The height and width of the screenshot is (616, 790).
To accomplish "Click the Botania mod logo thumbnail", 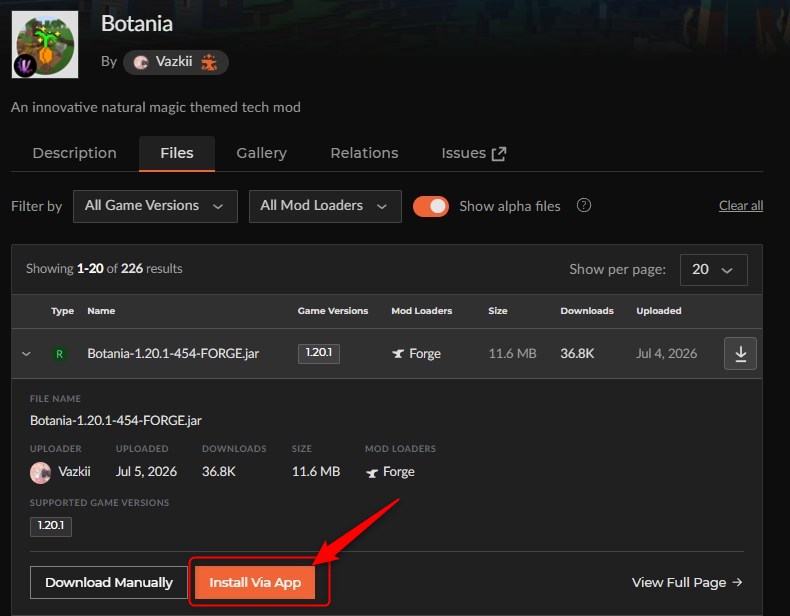I will [45, 45].
